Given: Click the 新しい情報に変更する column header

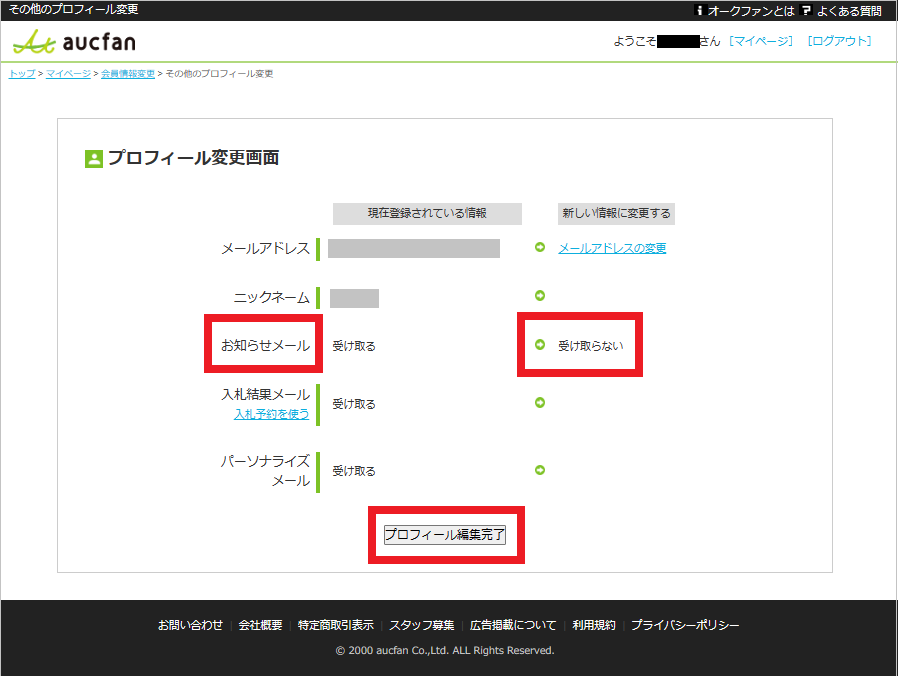Looking at the screenshot, I should click(616, 214).
